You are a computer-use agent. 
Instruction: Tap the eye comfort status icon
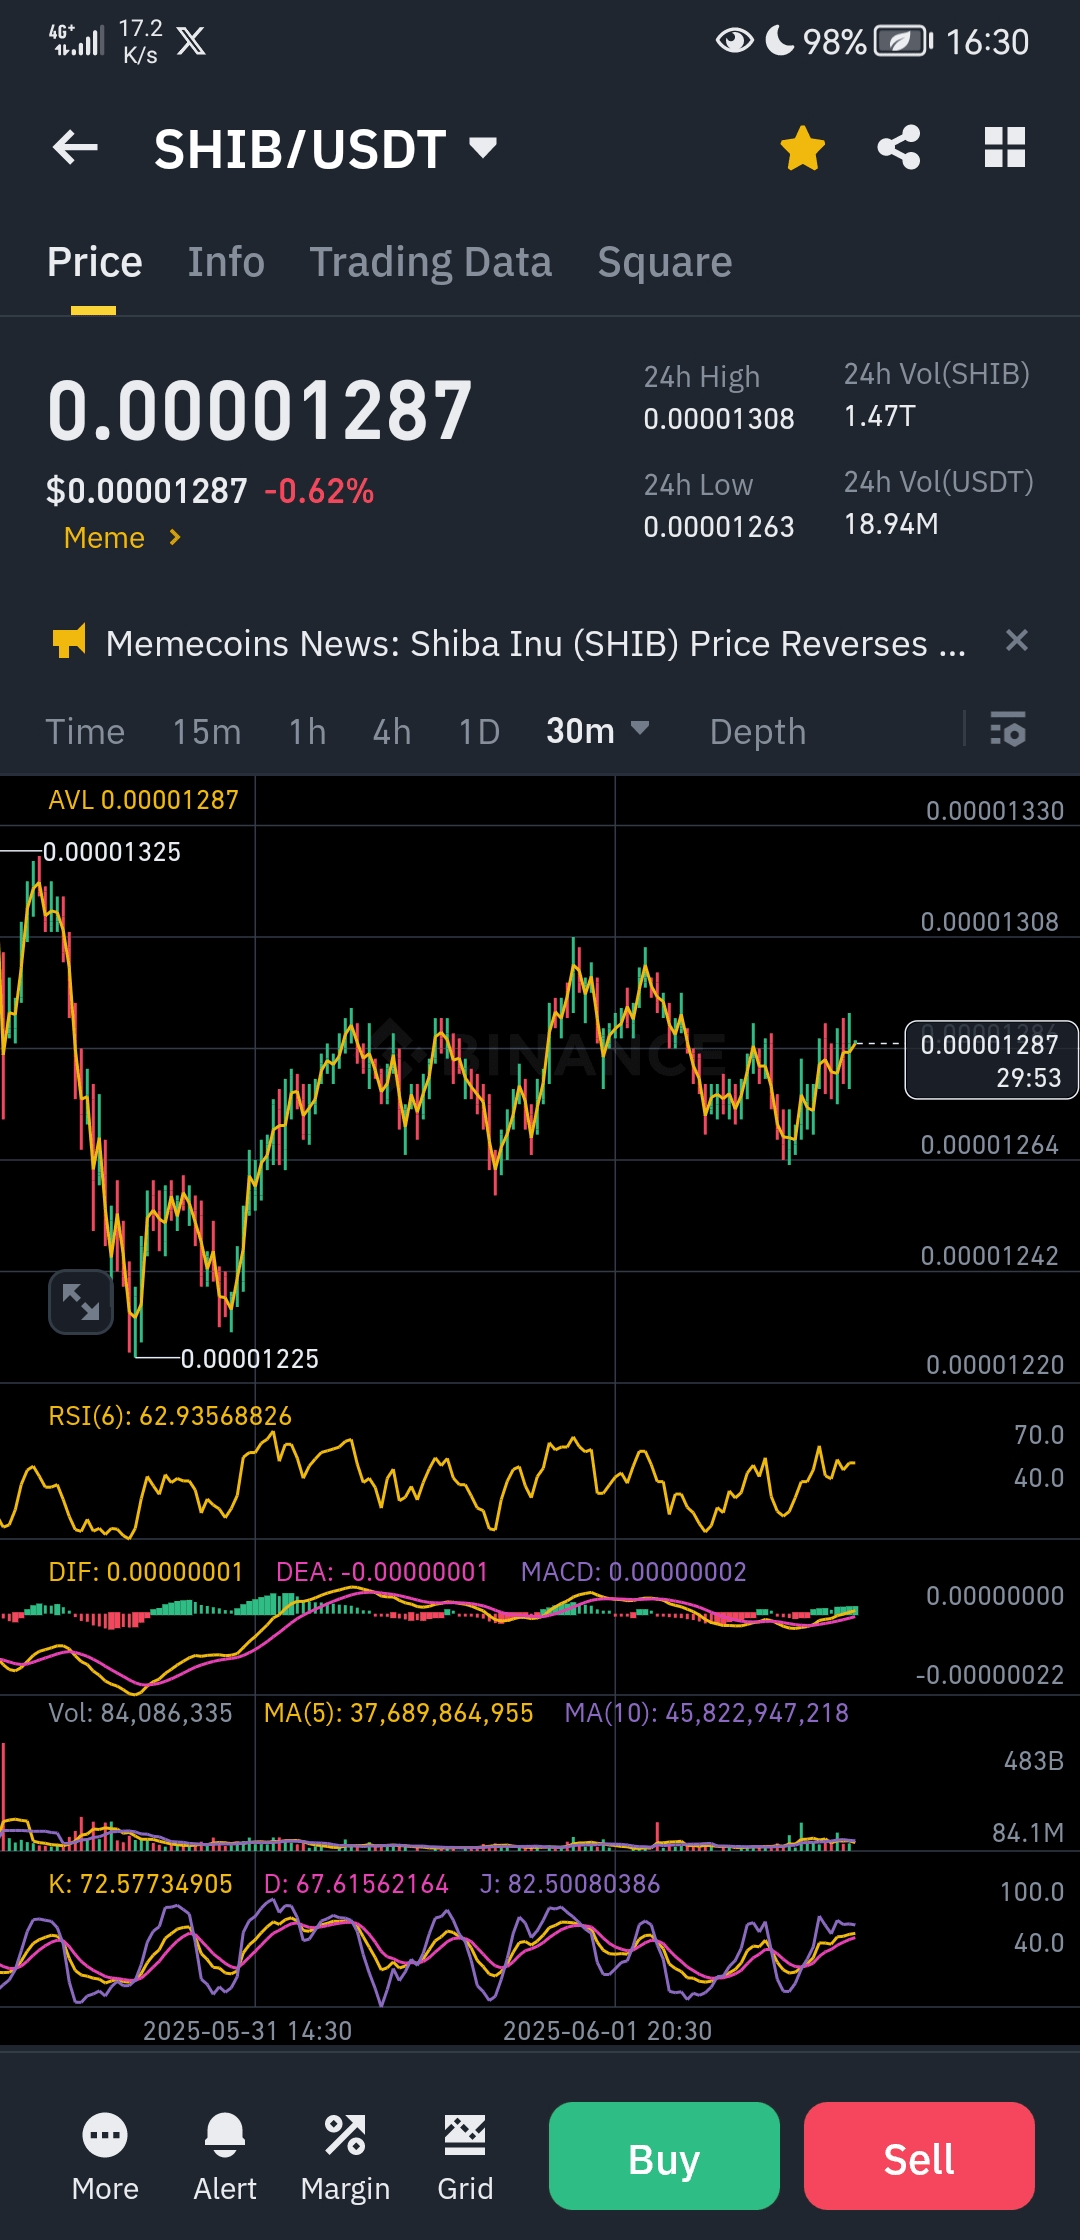click(x=735, y=41)
